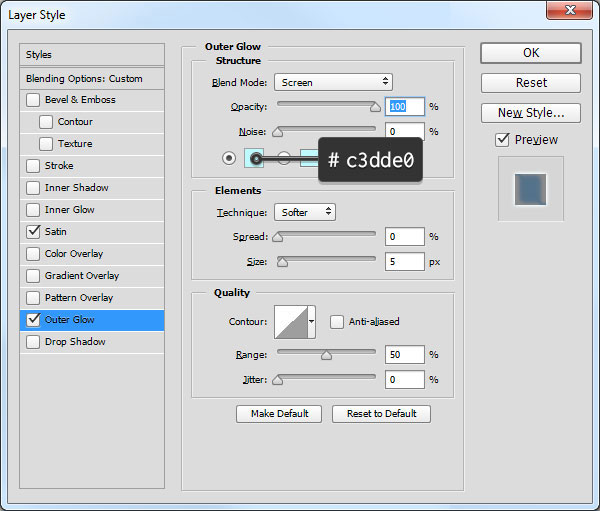Screen dimensions: 600x511
Task: Click the Spread value field
Action: (405, 237)
